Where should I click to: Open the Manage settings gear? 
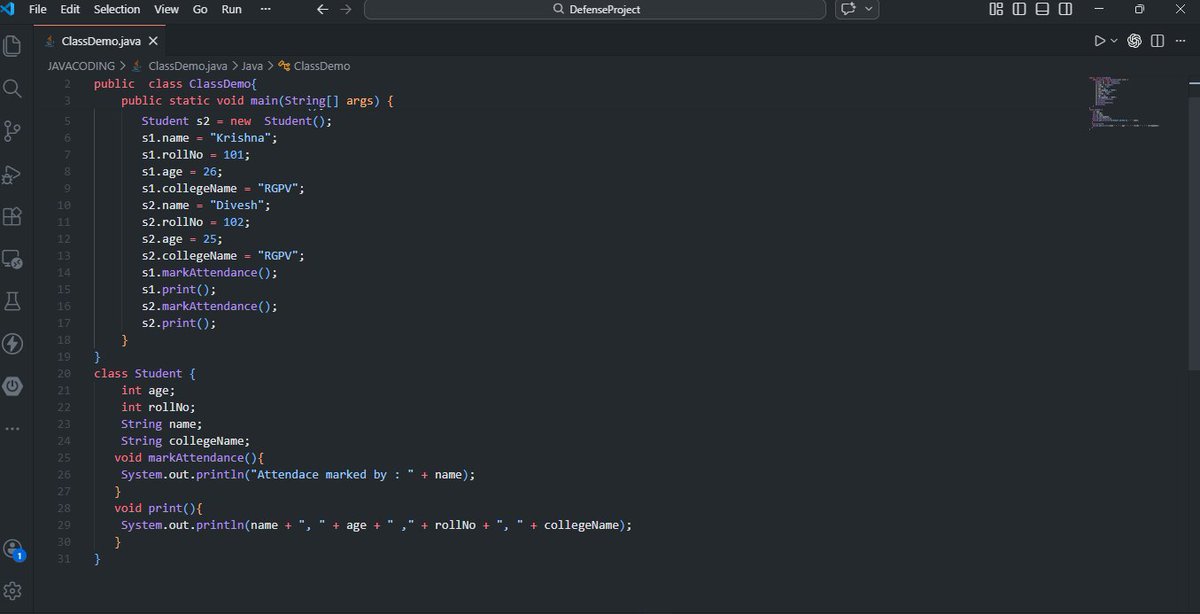(x=13, y=591)
